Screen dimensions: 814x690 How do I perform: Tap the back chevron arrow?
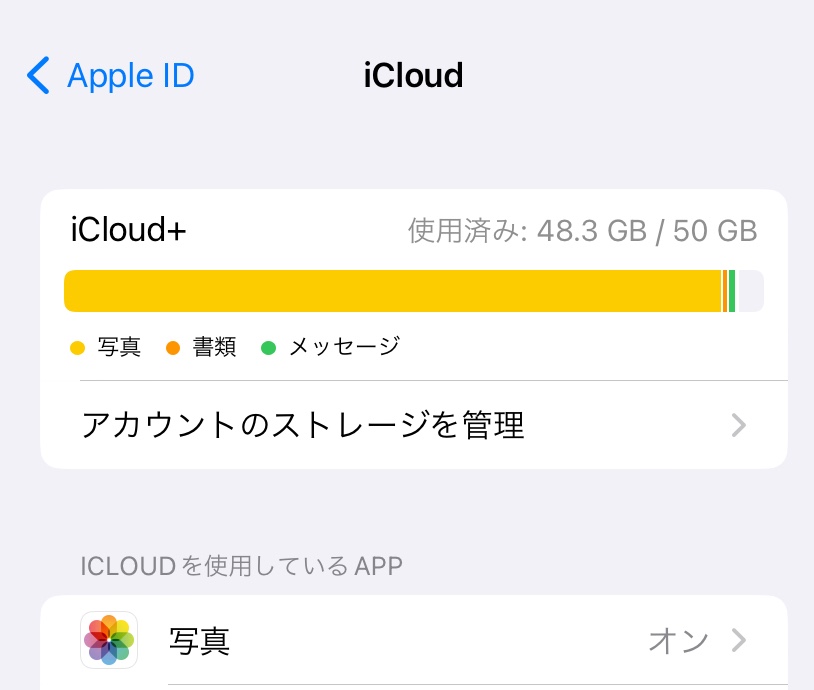coord(38,76)
